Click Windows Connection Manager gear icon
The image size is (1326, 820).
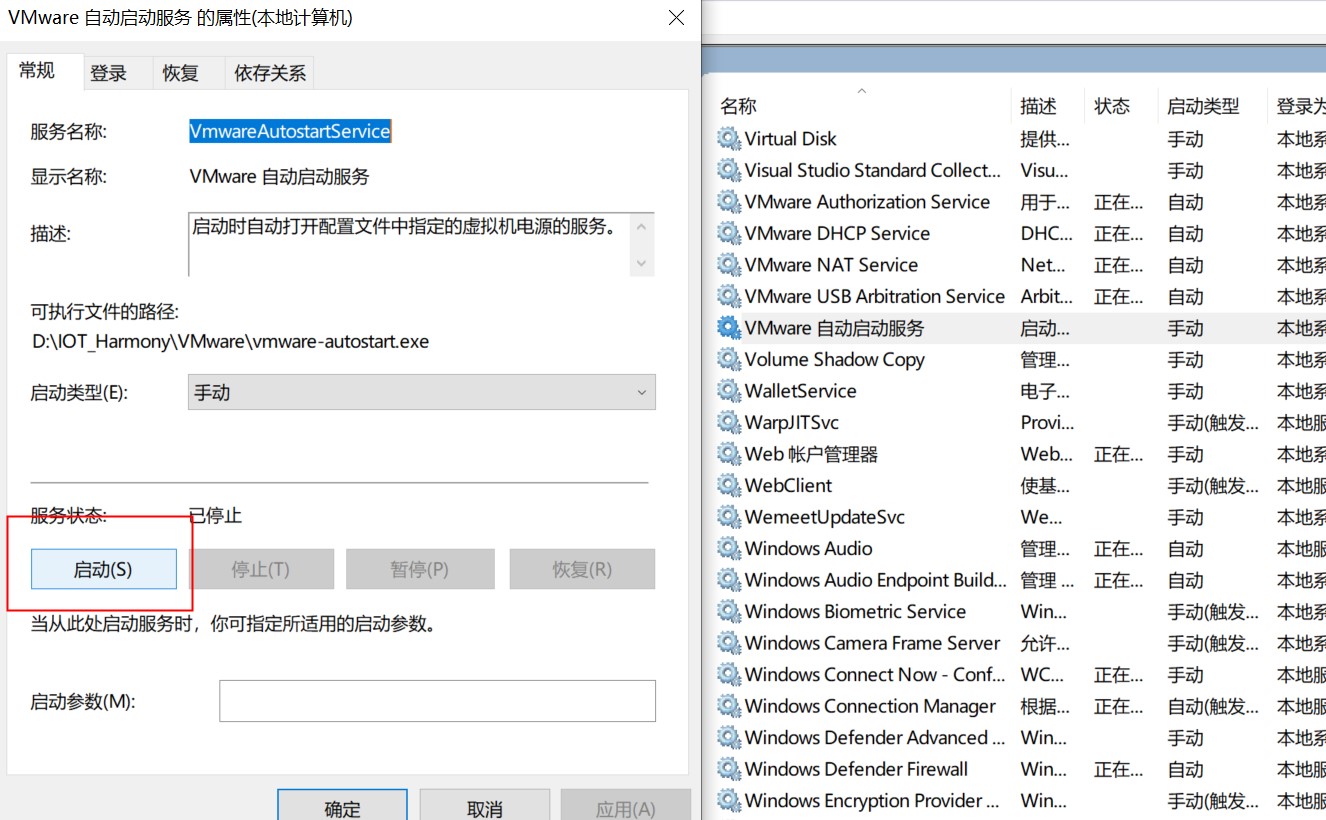point(729,706)
